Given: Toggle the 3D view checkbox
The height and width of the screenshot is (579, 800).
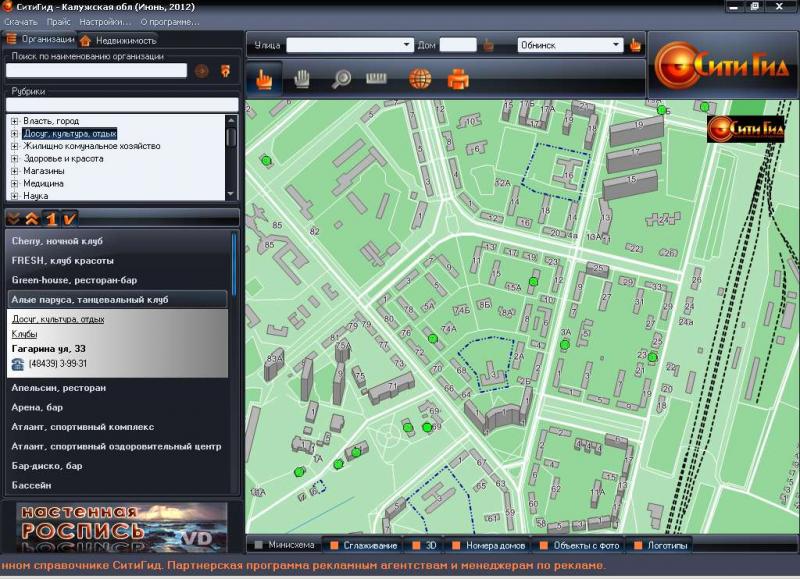Looking at the screenshot, I should coord(416,545).
